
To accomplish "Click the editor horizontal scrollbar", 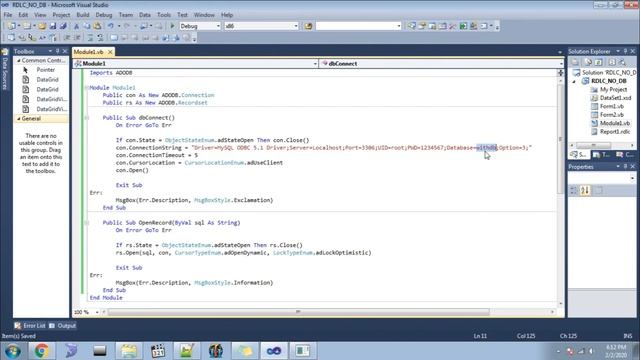I will point(298,312).
